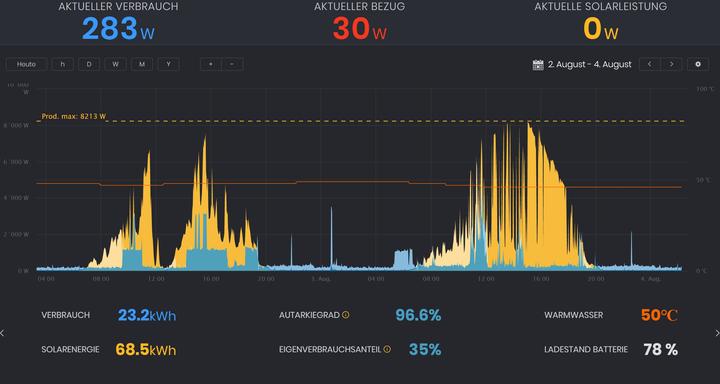720x384 pixels.
Task: Click the 30 W current grid draw value
Action: coord(360,29)
